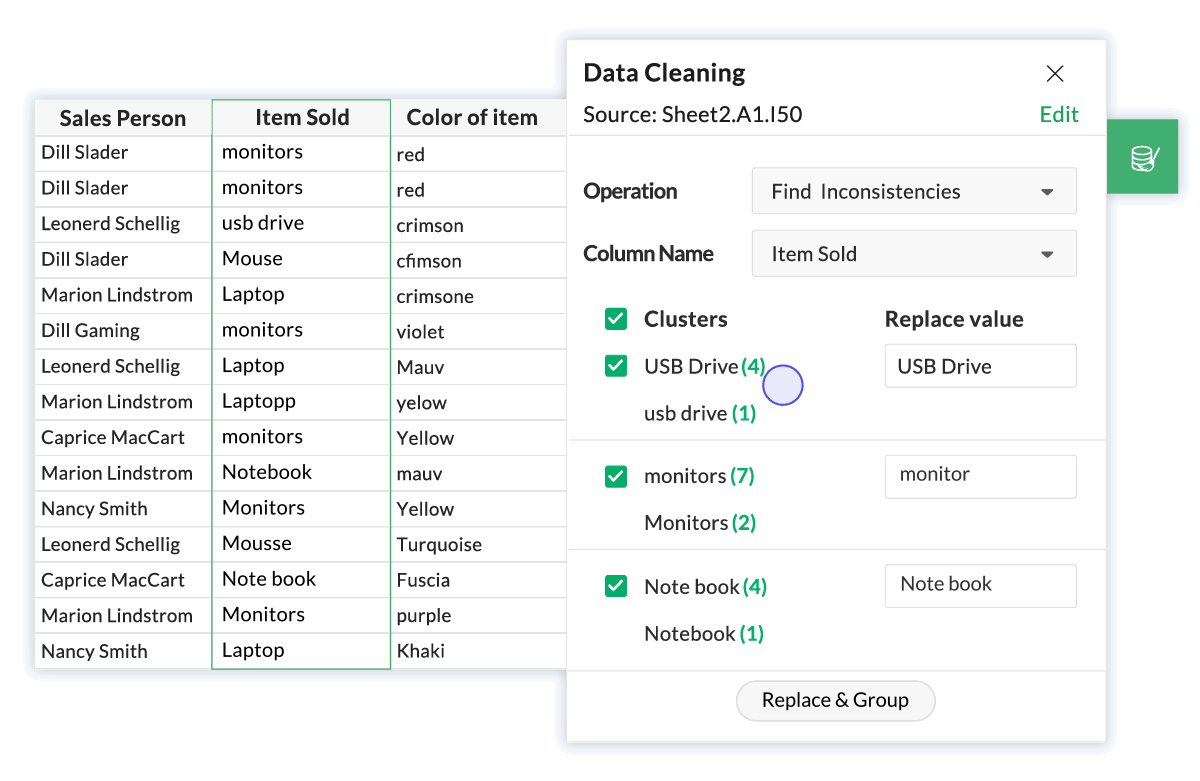Open the Operation dropdown

tap(912, 191)
